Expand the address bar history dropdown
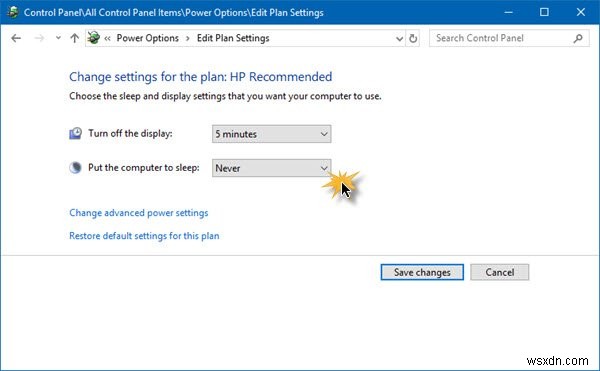 [x=399, y=39]
